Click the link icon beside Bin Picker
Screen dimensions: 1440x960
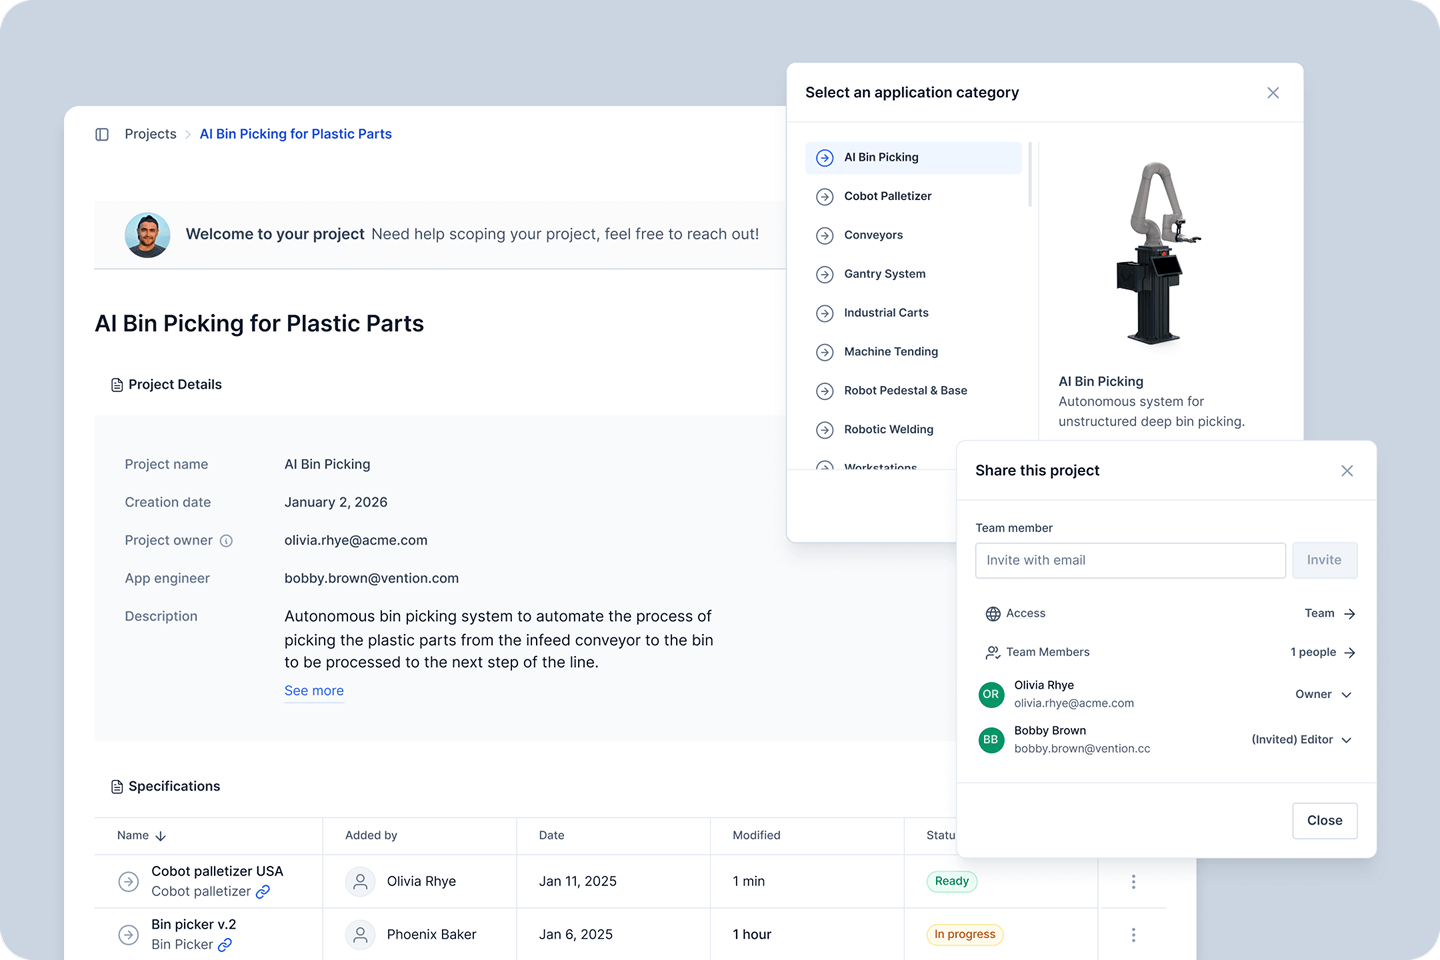(x=225, y=945)
